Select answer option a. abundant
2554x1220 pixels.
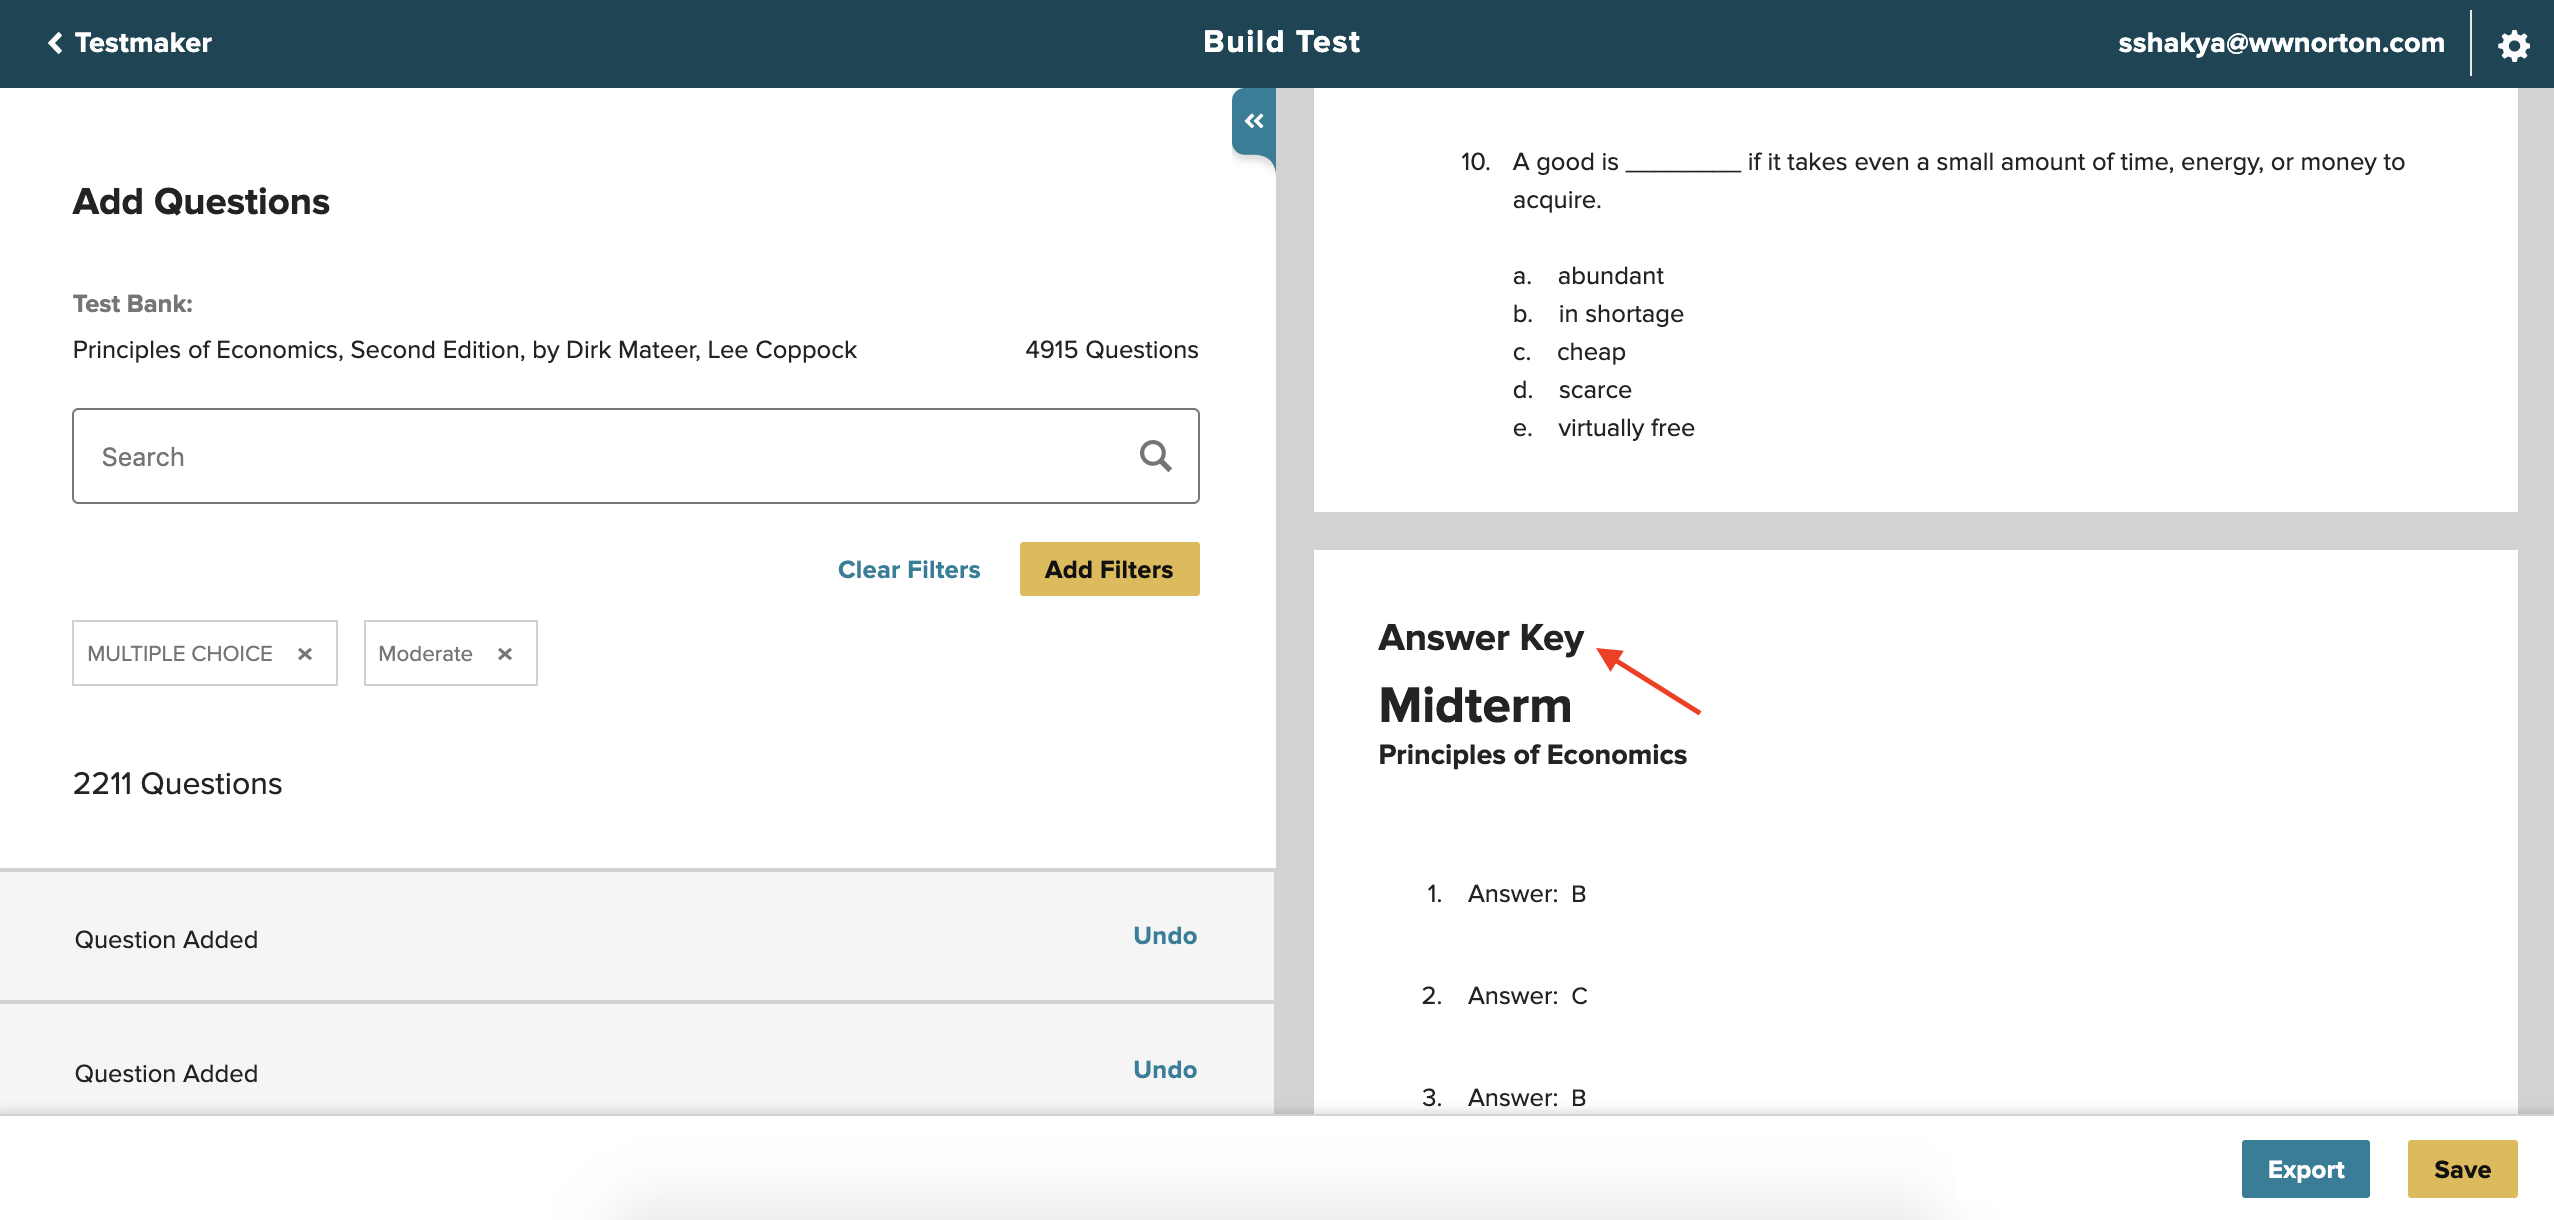[x=1609, y=276]
